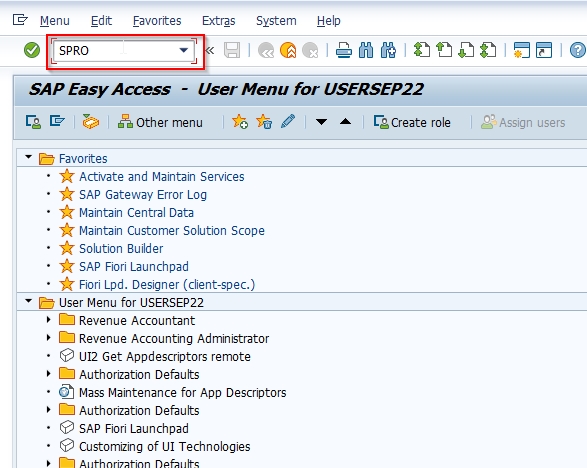Click the Find binoculars icon

point(366,50)
